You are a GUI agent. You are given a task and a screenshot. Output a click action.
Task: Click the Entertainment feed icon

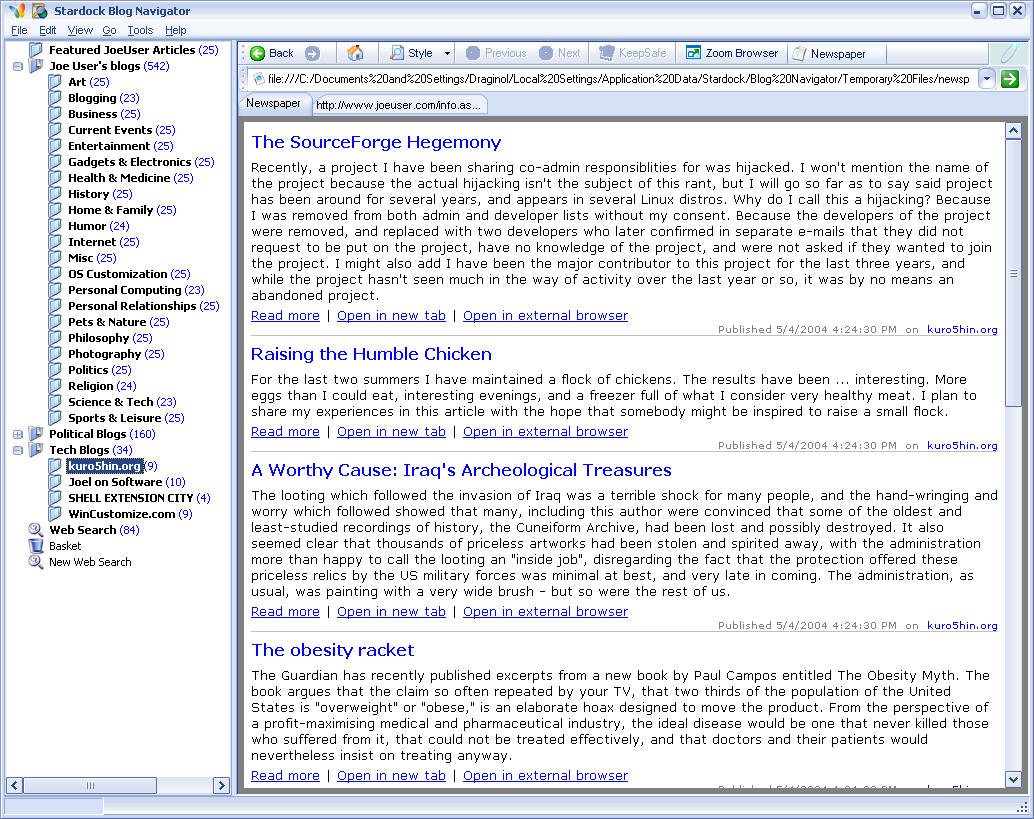(x=56, y=146)
